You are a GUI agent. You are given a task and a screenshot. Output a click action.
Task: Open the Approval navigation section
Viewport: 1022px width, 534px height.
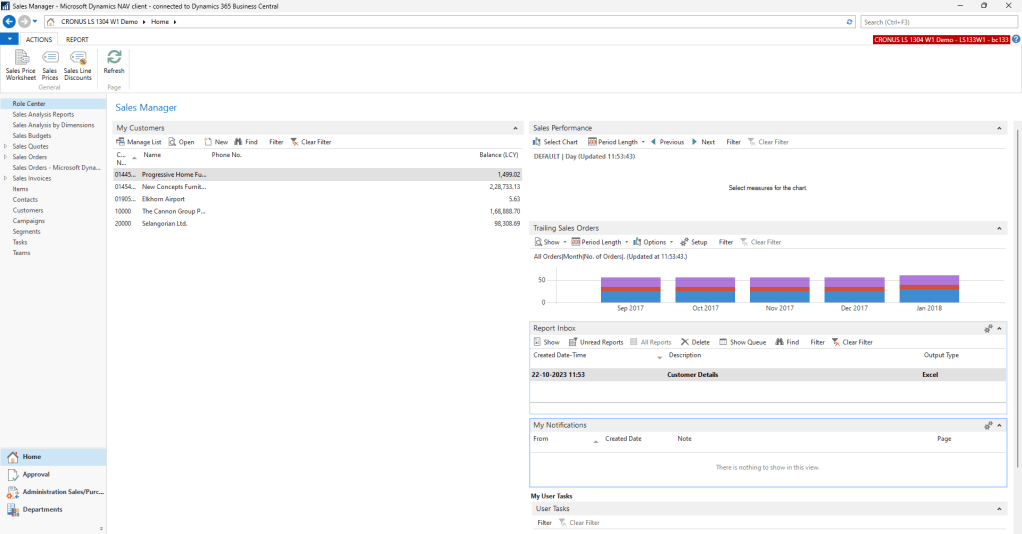[x=36, y=474]
